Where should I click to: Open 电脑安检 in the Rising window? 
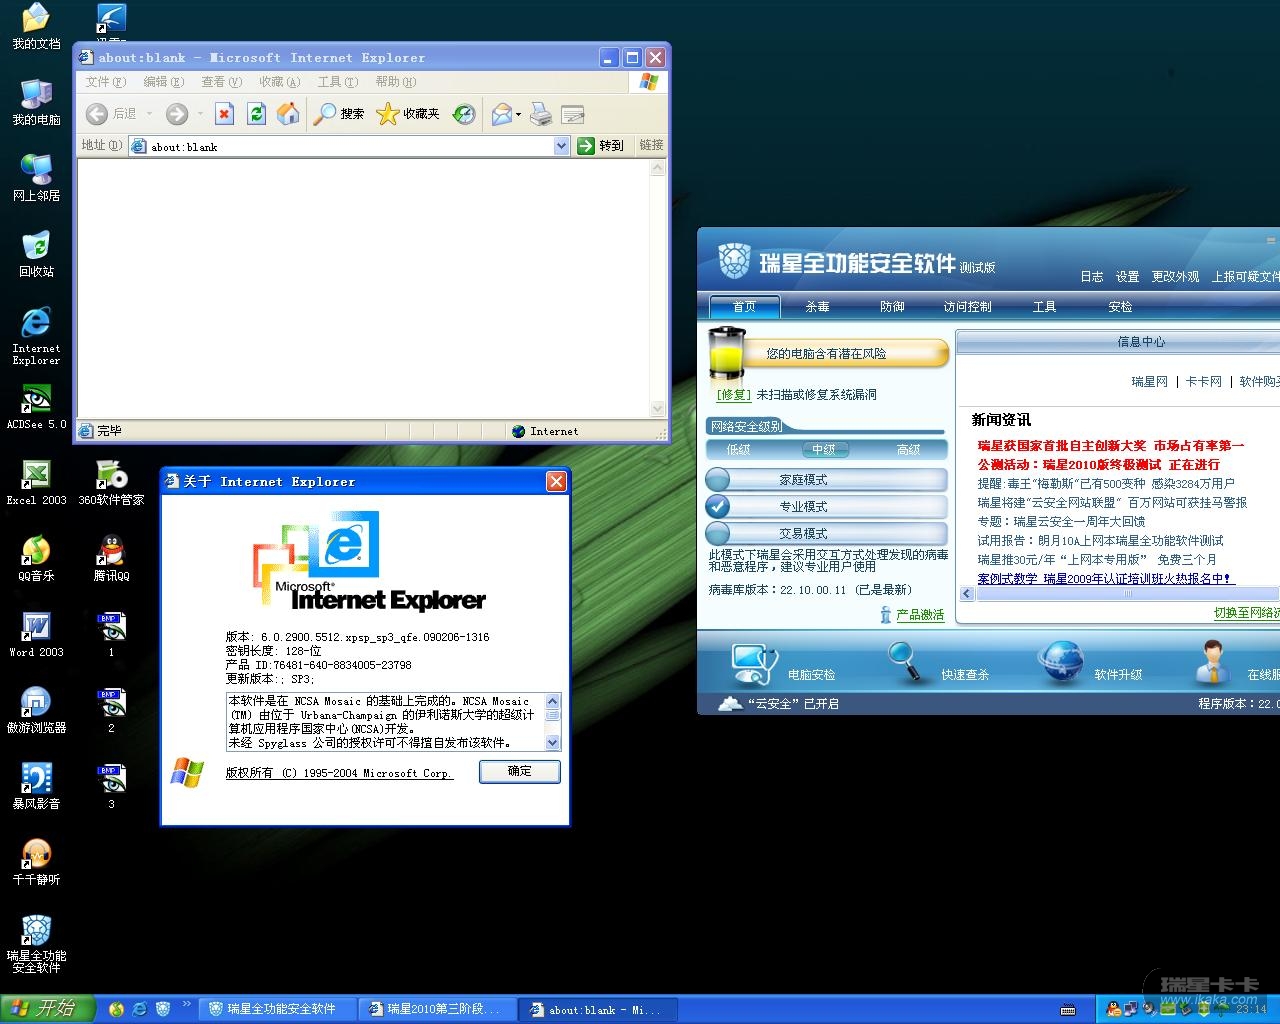pos(783,663)
